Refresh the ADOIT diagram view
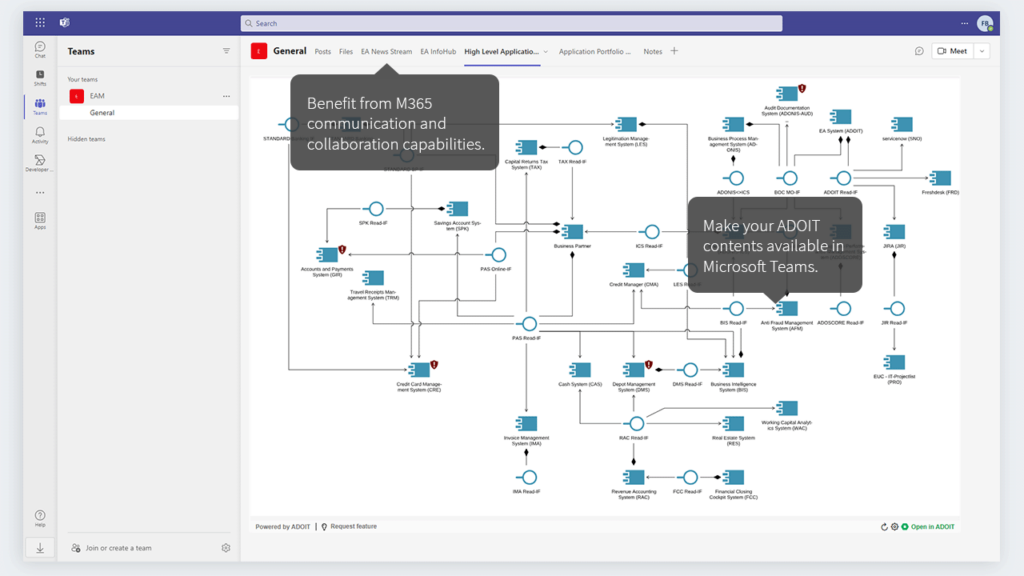The width and height of the screenshot is (1024, 576). [x=884, y=525]
